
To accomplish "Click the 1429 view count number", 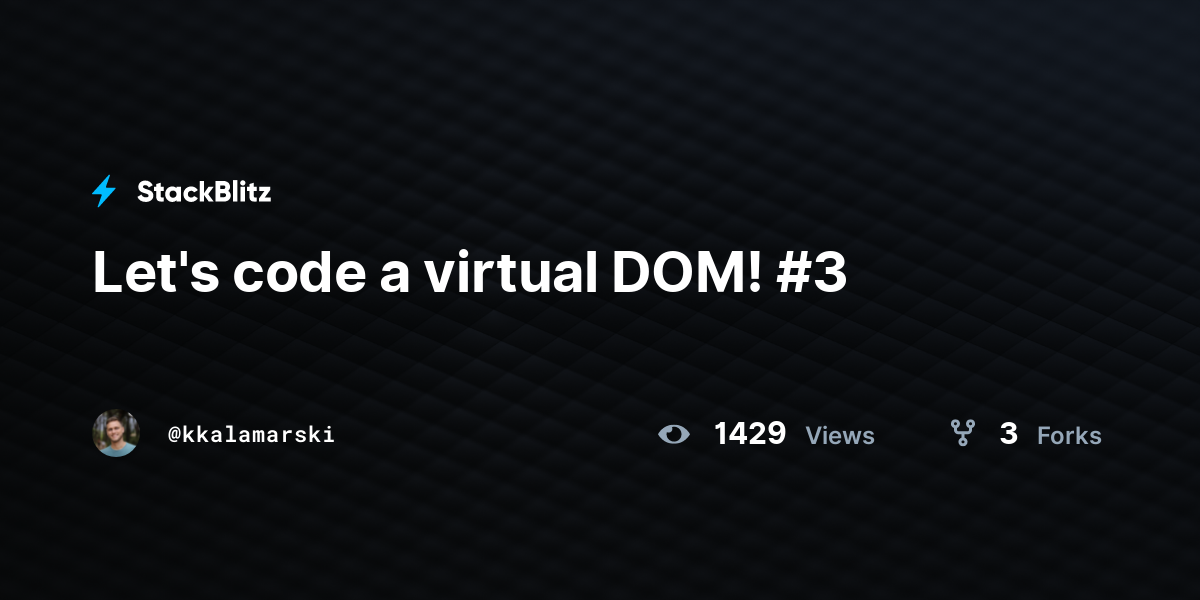I will 750,434.
